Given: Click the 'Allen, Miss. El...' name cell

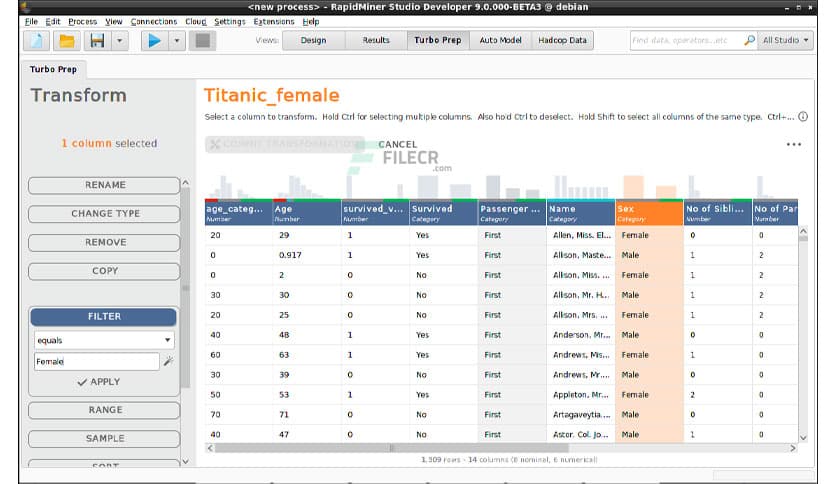Looking at the screenshot, I should (581, 235).
